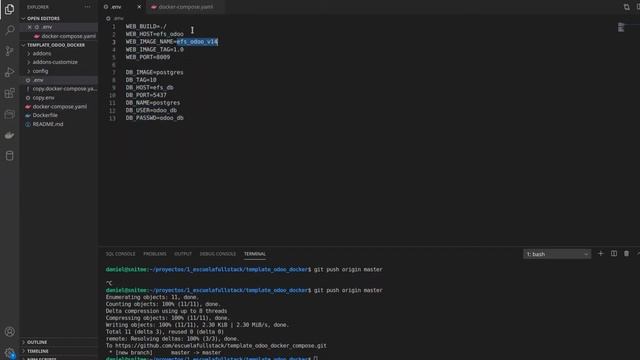
Task: Click line WEB_HOST=efs_odoo in editor
Action: [x=154, y=34]
